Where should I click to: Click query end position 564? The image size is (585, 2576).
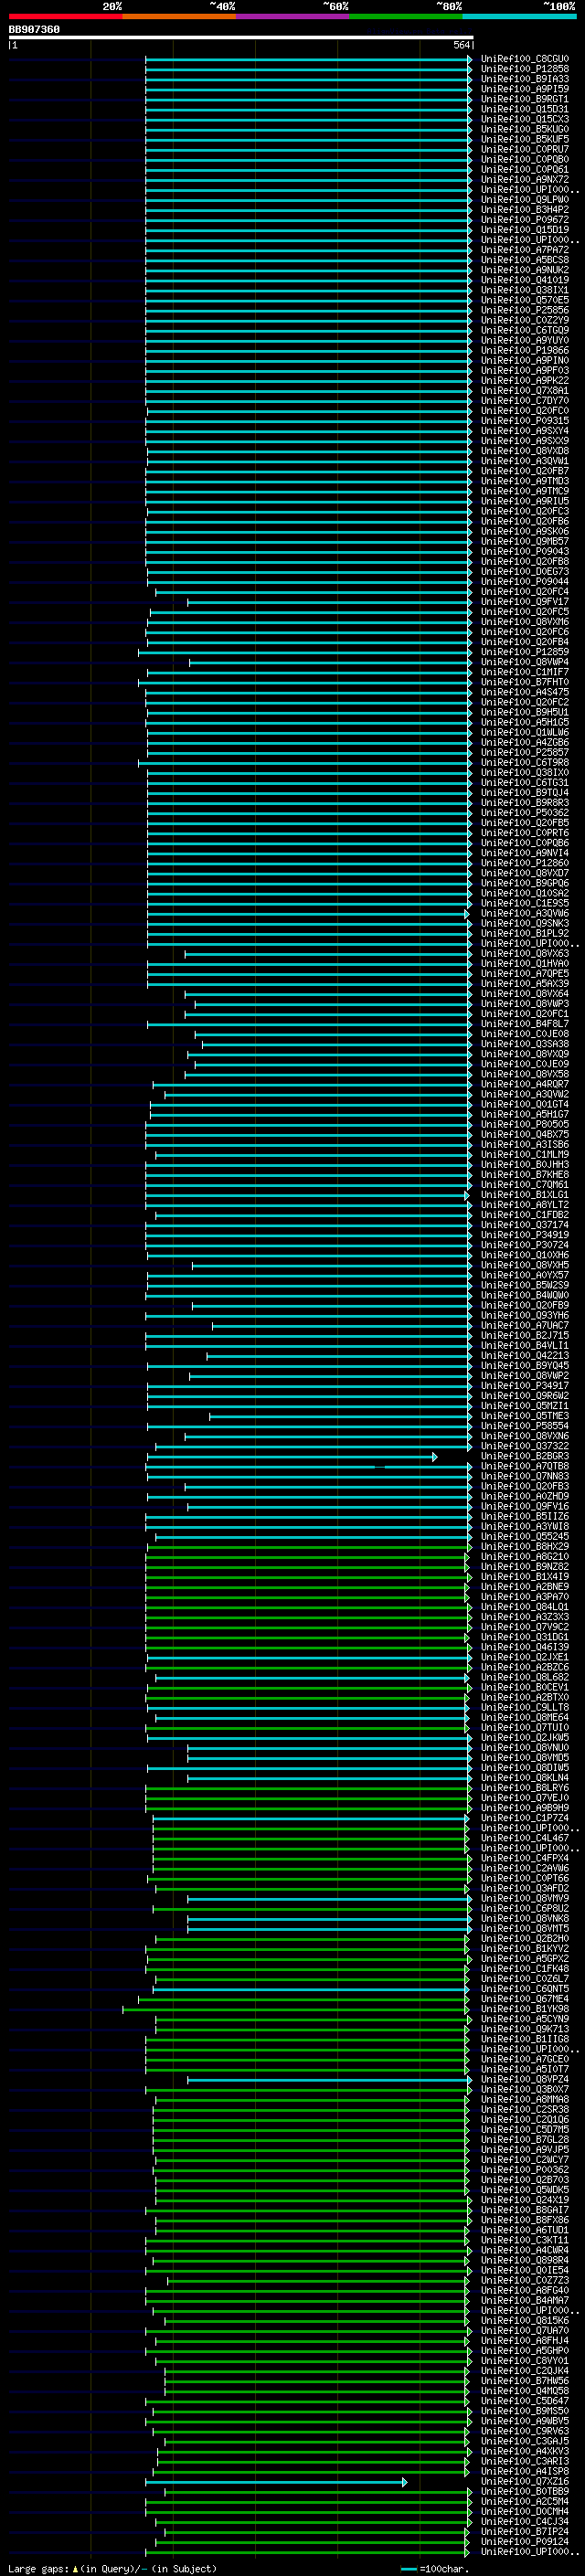(x=462, y=45)
